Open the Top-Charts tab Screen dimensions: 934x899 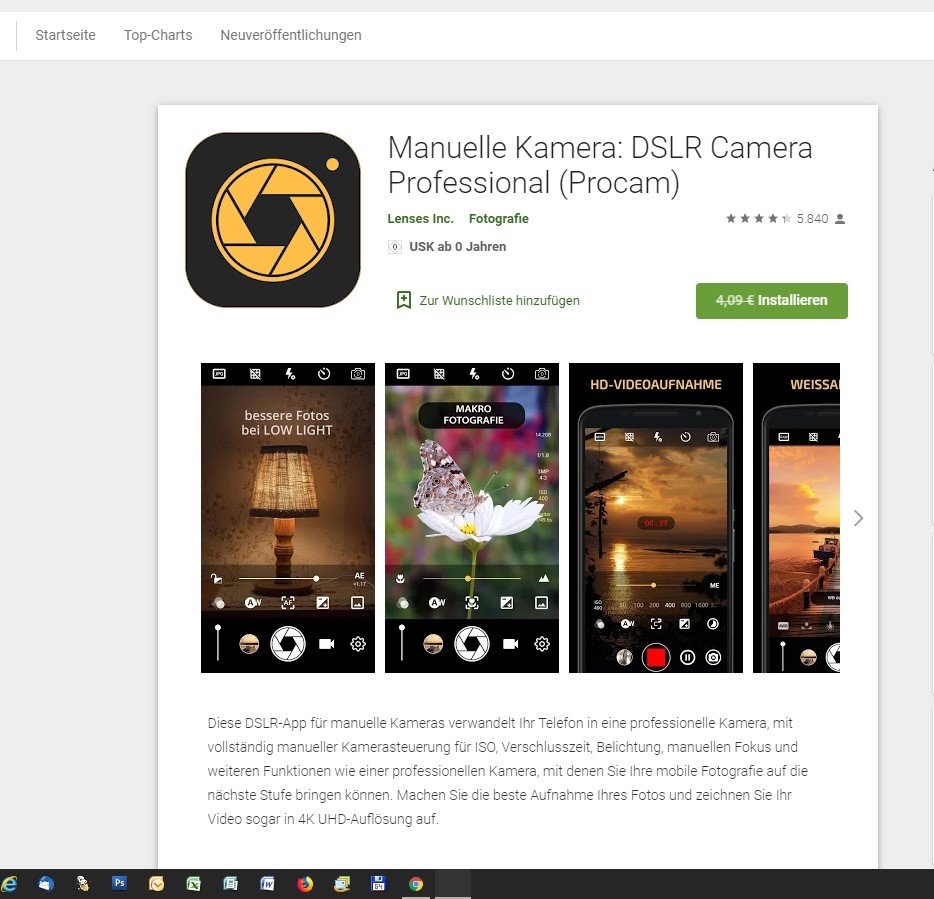pyautogui.click(x=158, y=35)
